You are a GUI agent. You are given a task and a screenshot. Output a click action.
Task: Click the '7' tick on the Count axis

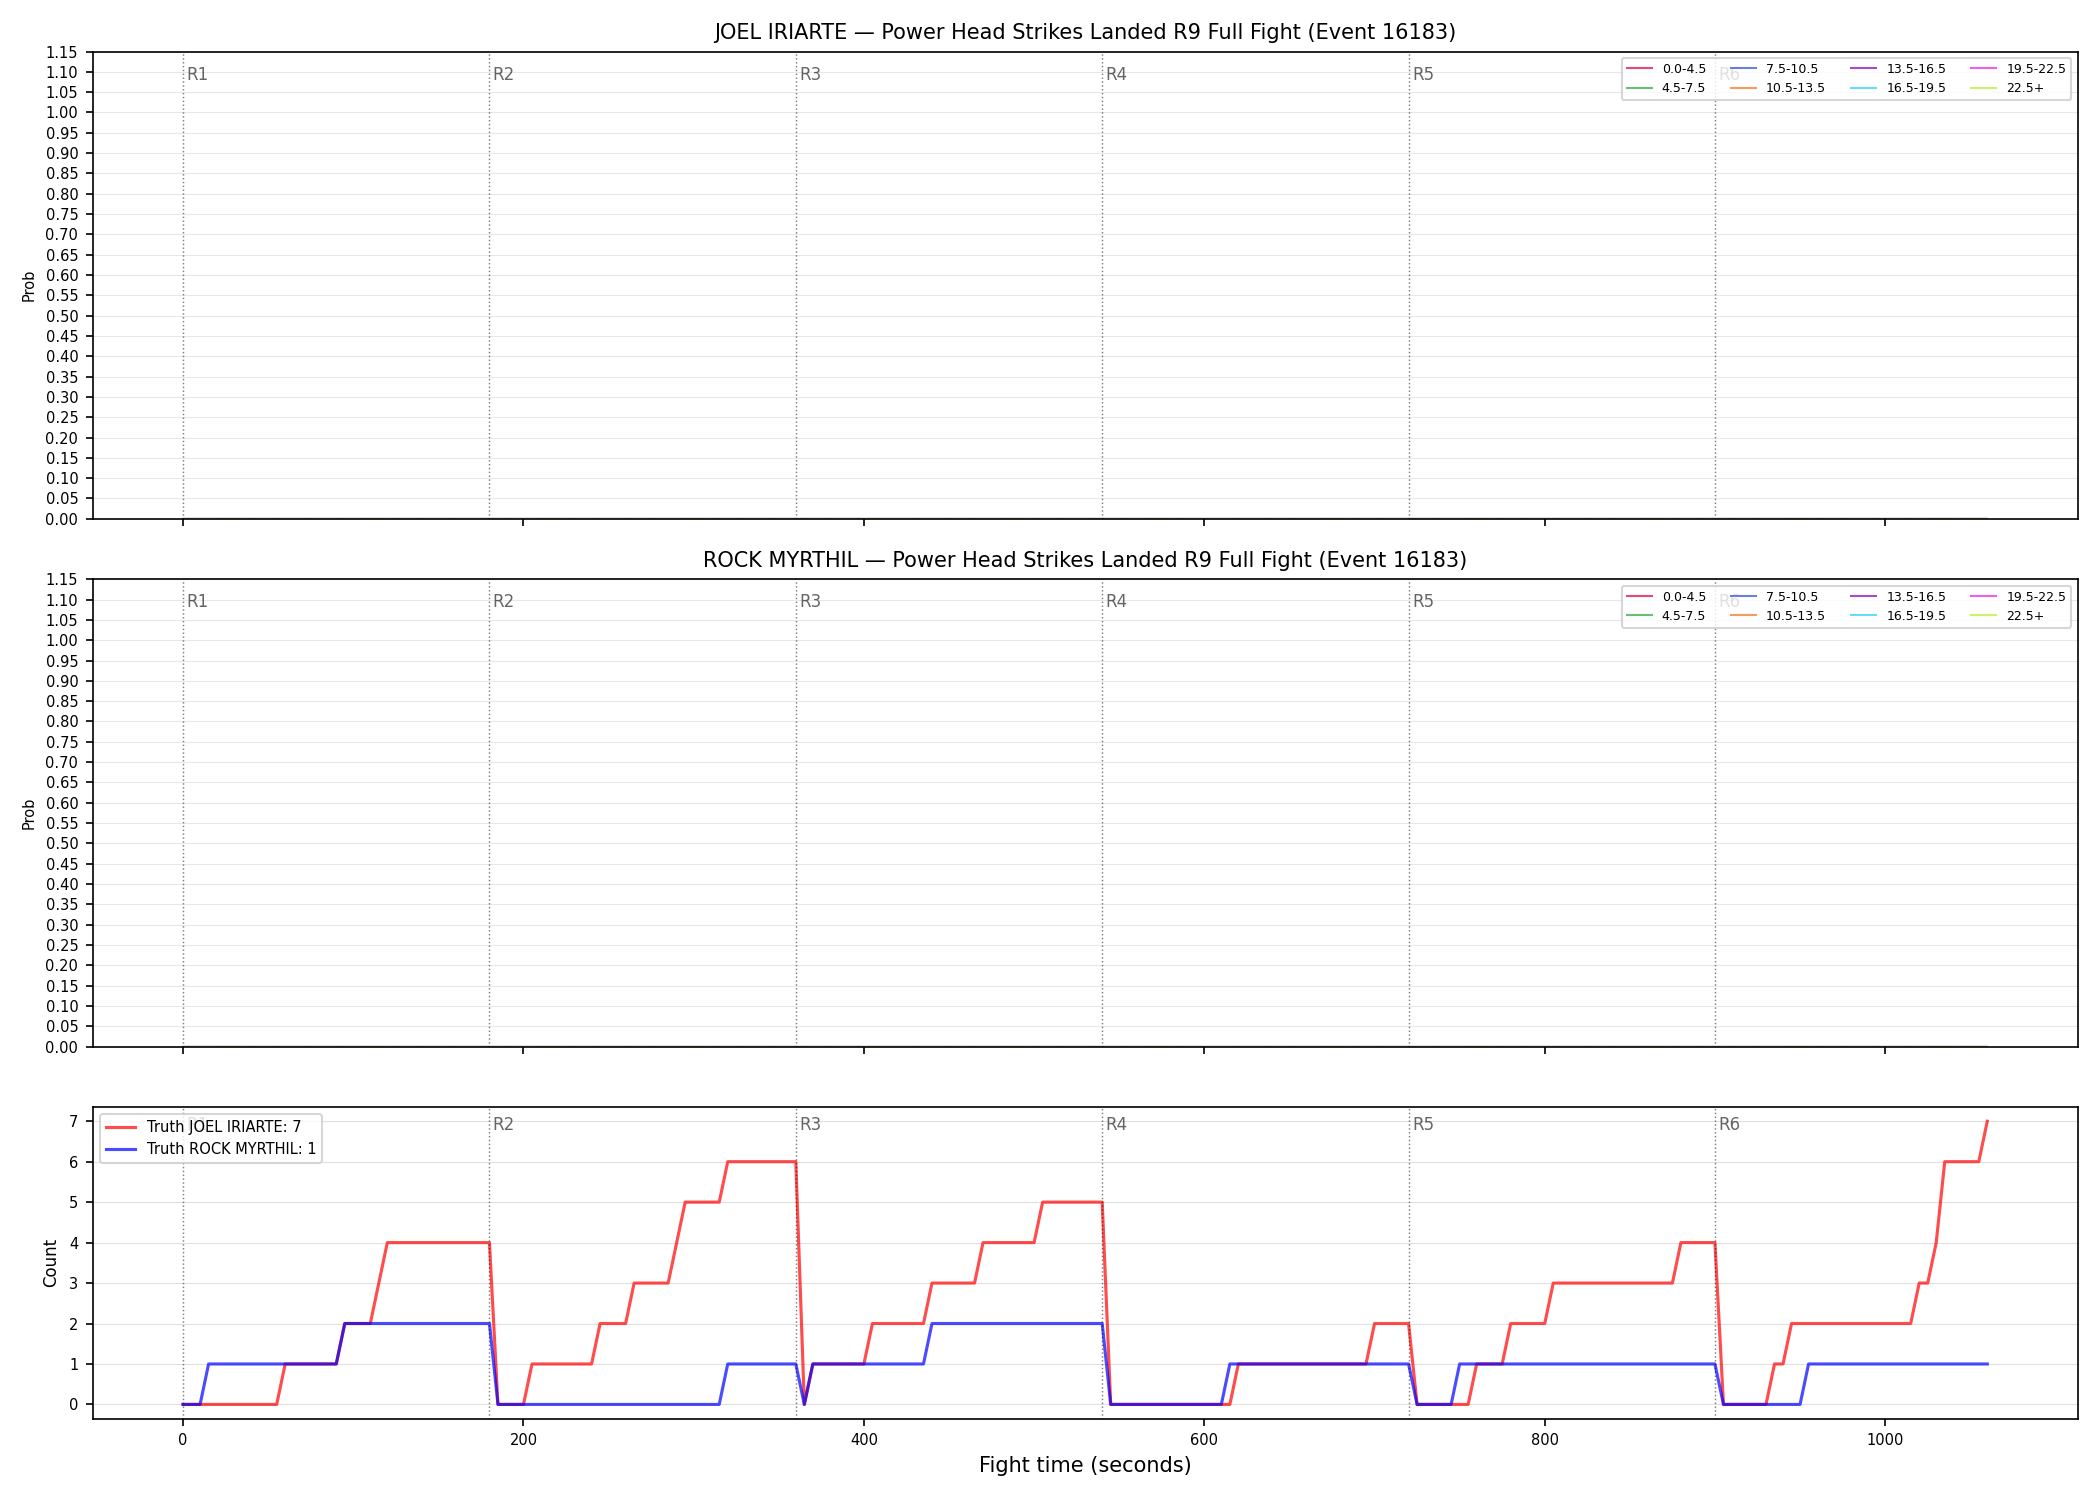(x=73, y=1122)
